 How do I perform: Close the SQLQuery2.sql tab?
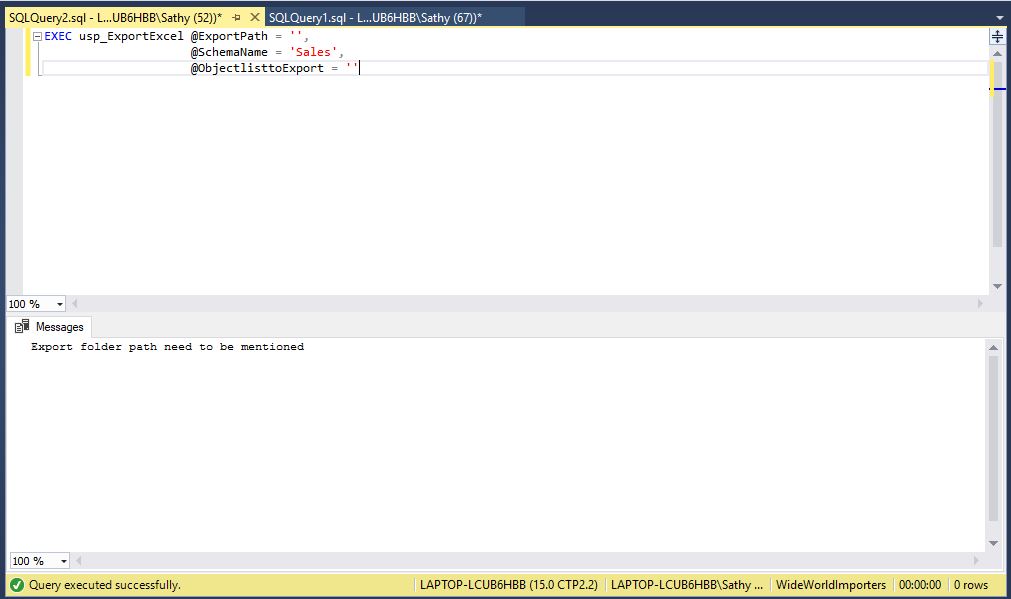point(255,17)
